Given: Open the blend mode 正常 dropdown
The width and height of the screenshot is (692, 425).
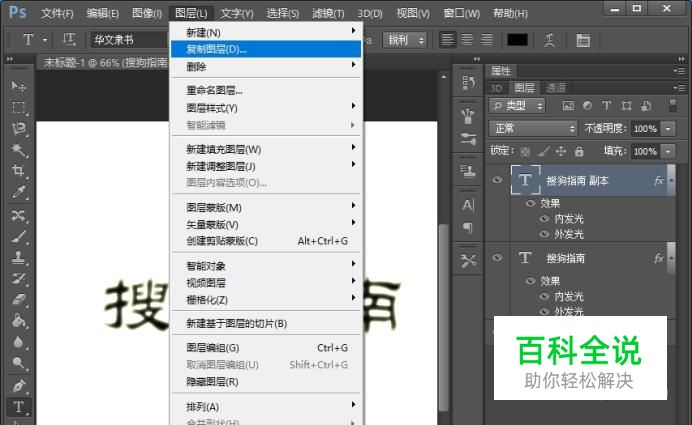Looking at the screenshot, I should pyautogui.click(x=533, y=128).
